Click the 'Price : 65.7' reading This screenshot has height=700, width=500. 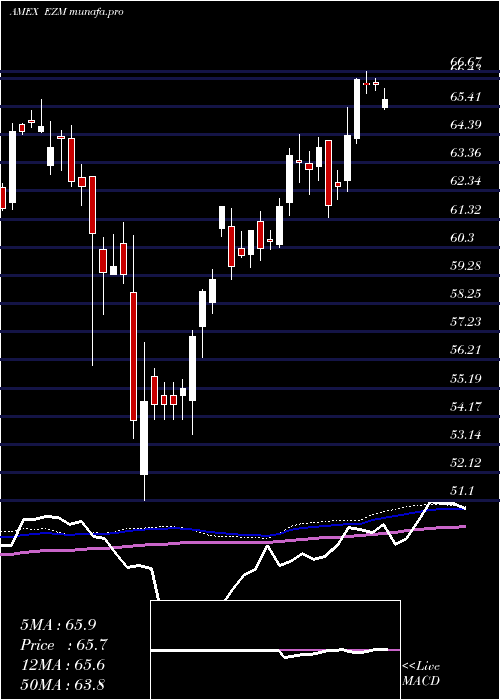(x=64, y=645)
